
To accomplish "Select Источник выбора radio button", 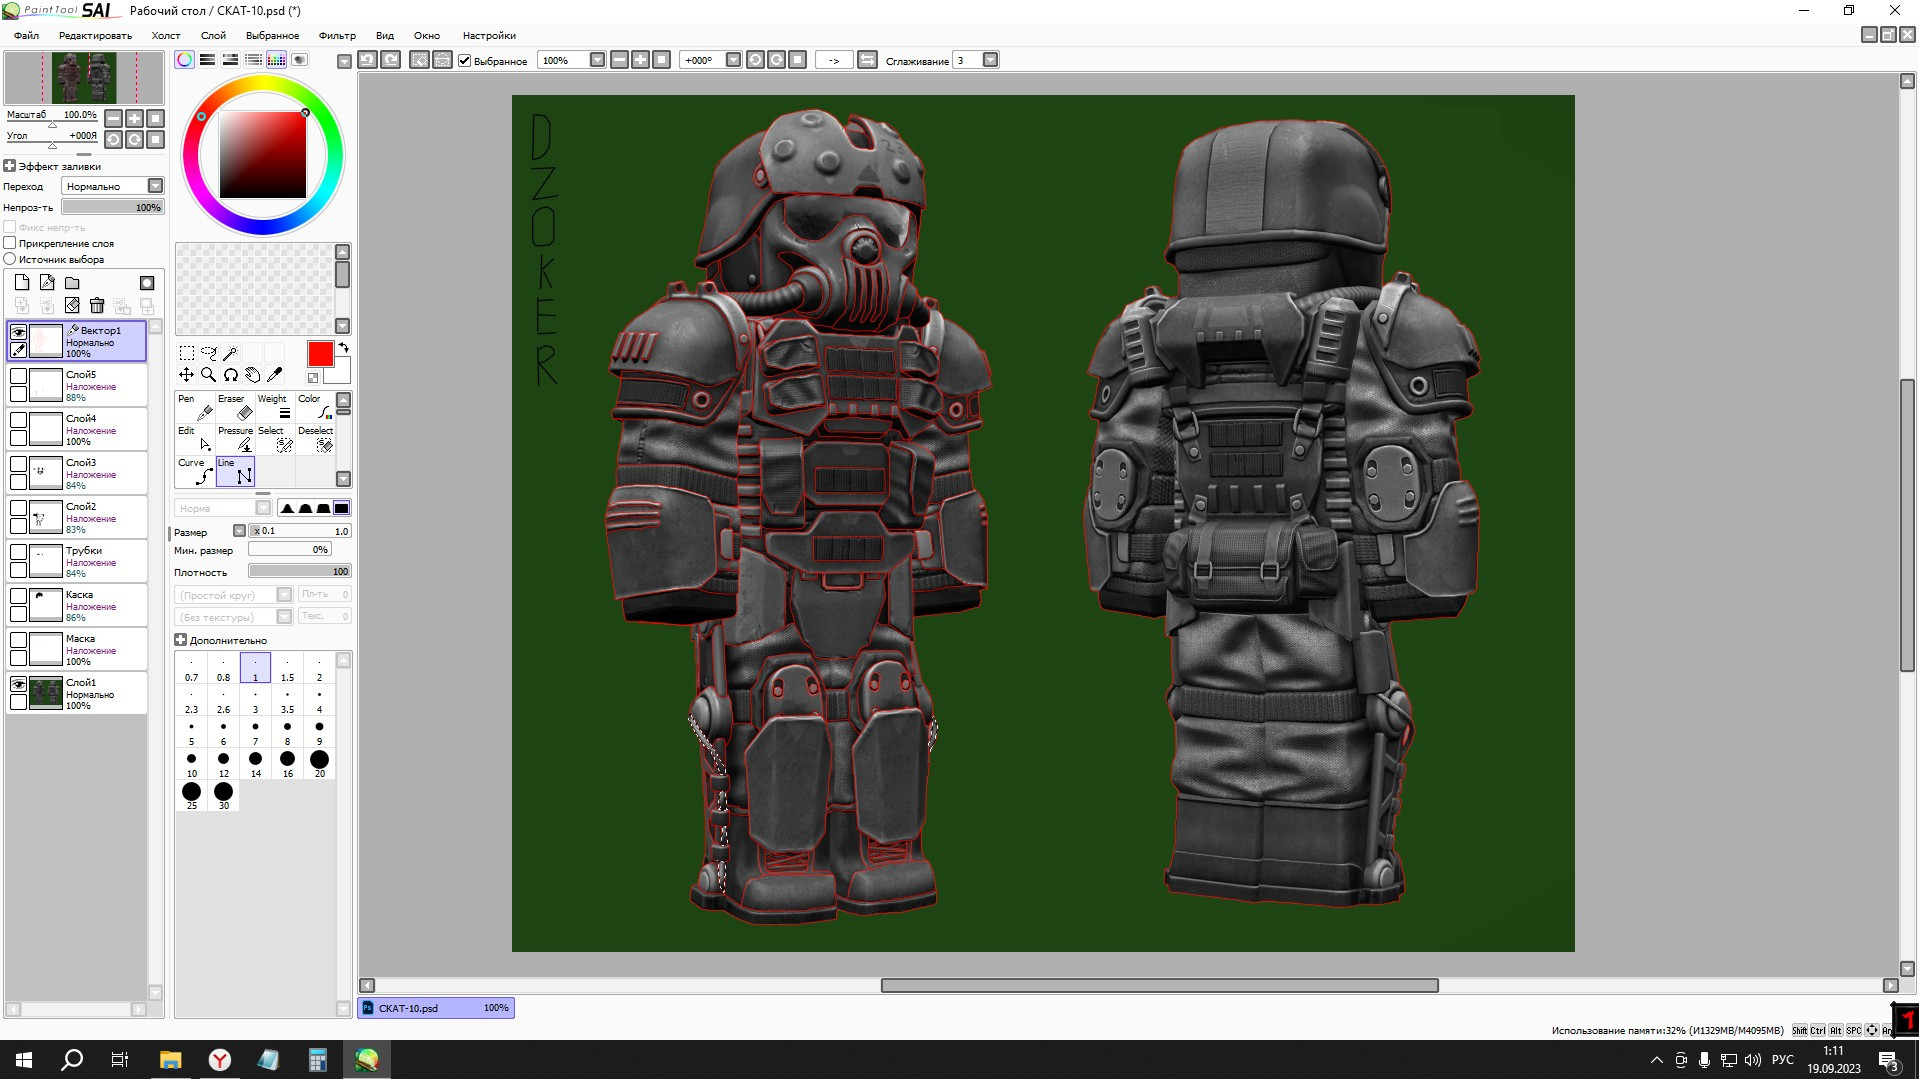I will tap(10, 259).
